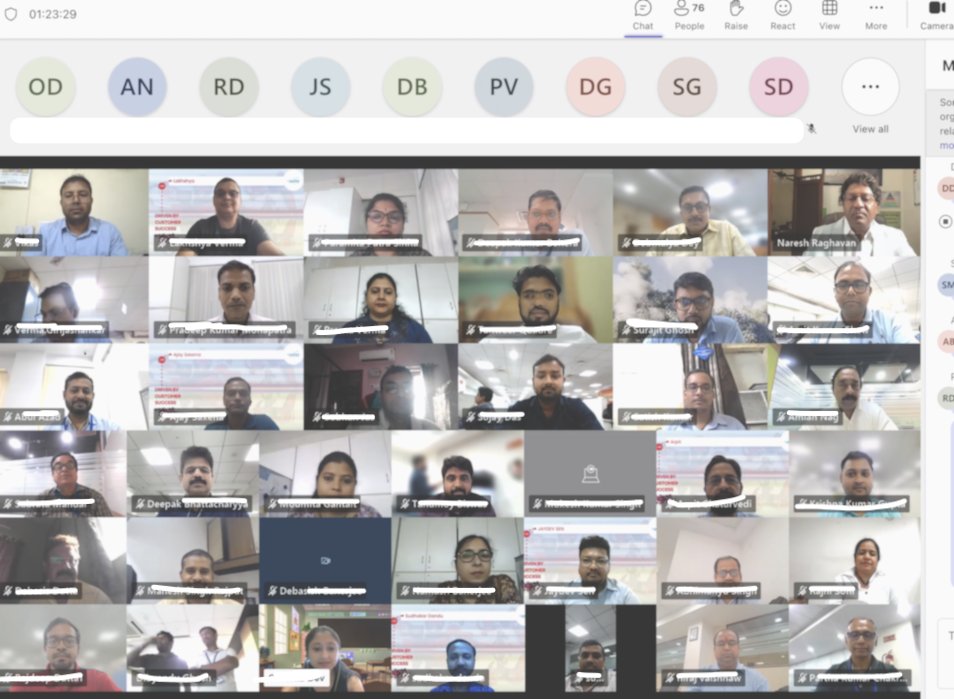954x699 pixels.
Task: Select React from the meeting toolbar
Action: 783,15
